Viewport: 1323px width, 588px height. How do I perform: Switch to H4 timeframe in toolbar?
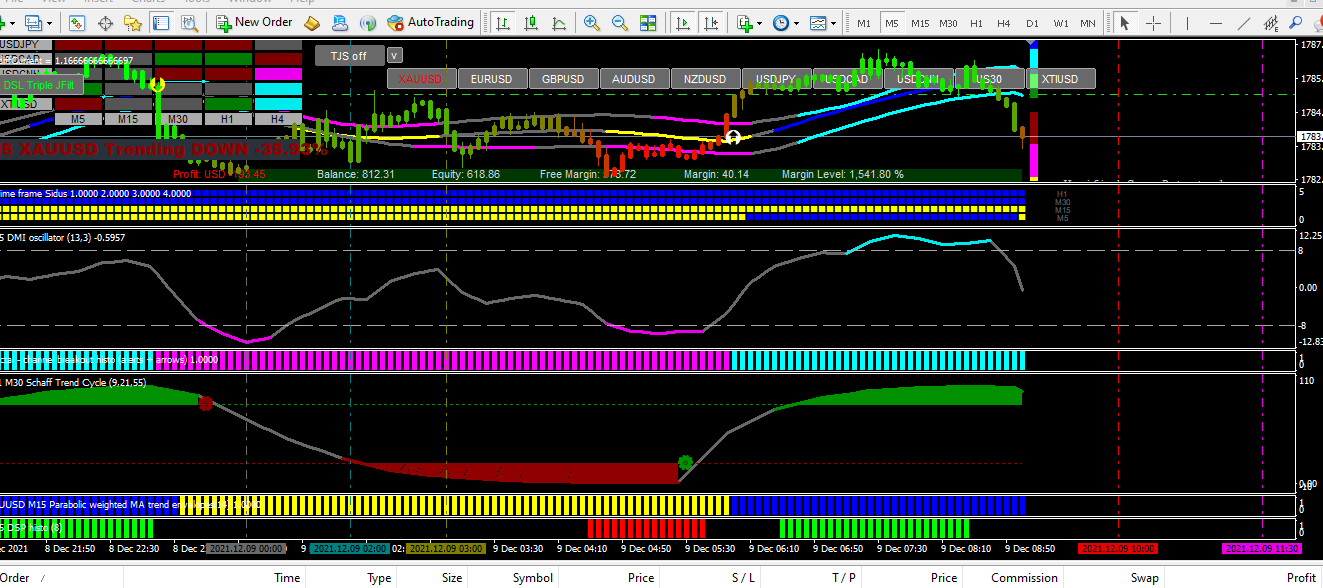(x=1004, y=22)
